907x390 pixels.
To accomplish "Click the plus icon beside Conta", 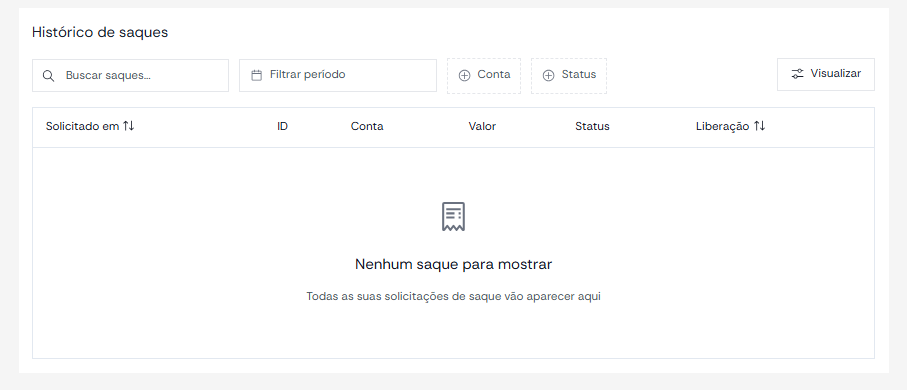I will [x=464, y=76].
